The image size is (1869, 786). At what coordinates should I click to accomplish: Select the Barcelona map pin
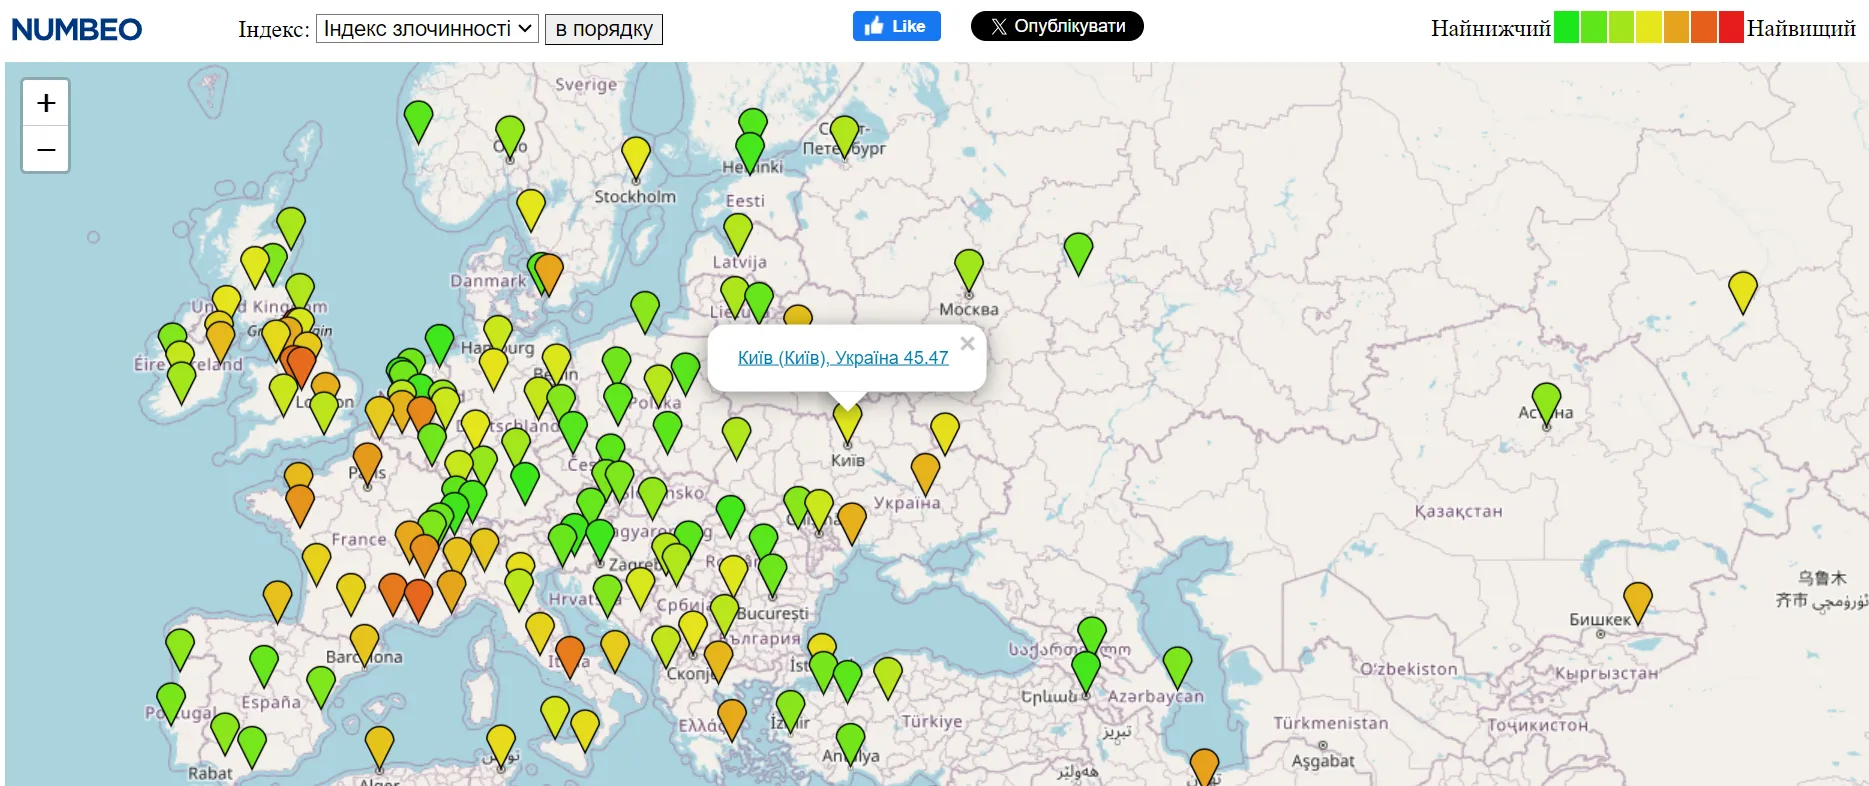coord(364,642)
